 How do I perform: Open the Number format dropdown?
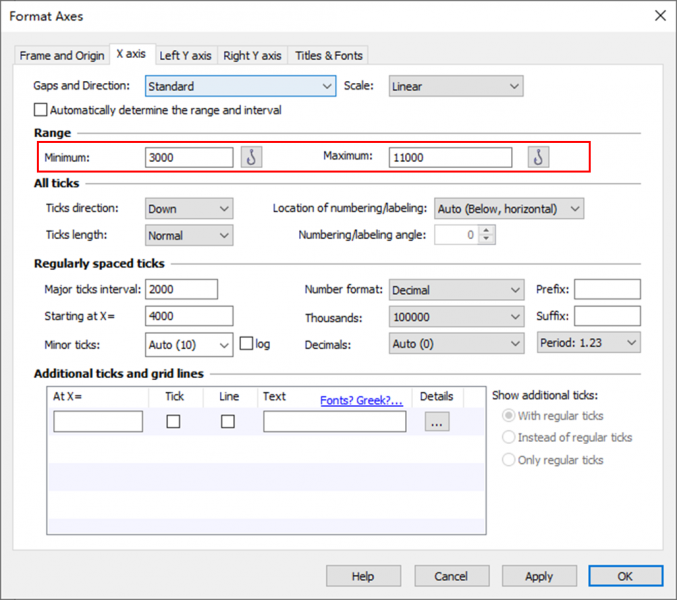pos(456,290)
